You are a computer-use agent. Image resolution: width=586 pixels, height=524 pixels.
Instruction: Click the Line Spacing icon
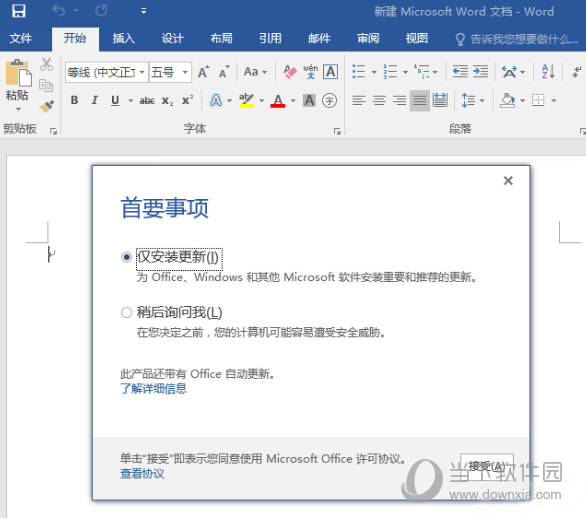[x=468, y=100]
